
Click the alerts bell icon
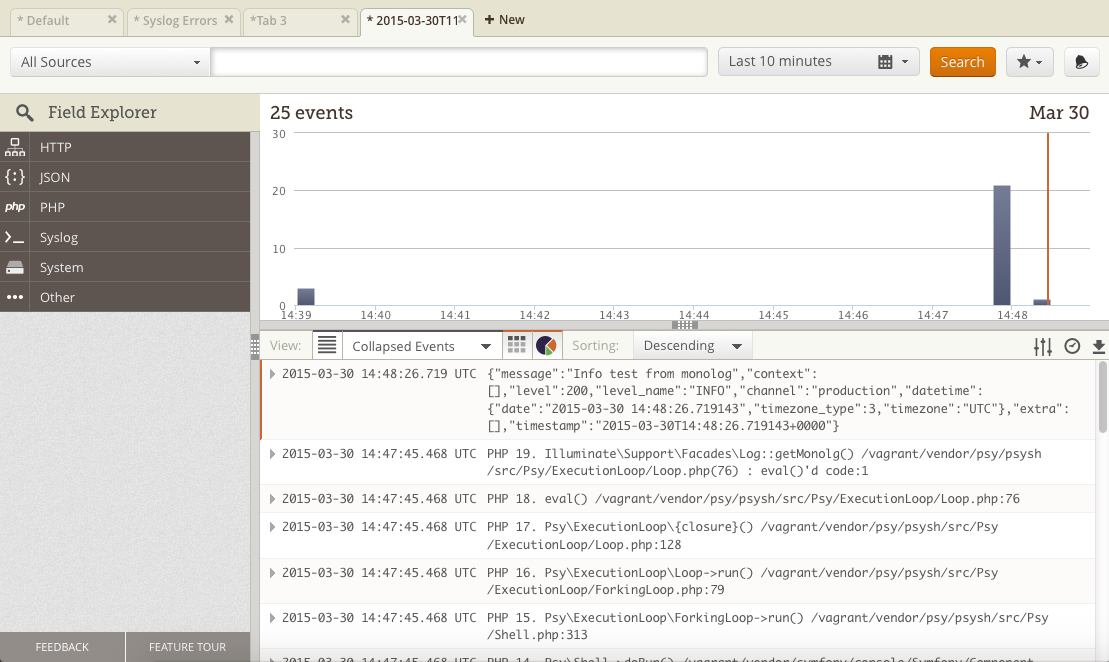(x=1081, y=62)
